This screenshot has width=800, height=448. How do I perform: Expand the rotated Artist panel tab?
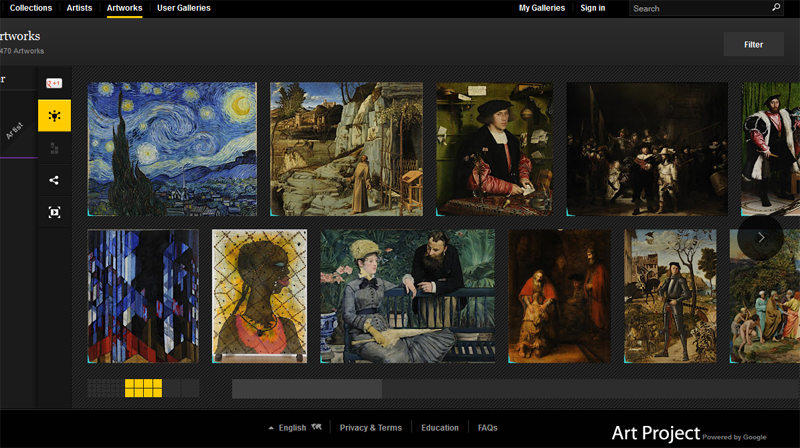15,132
